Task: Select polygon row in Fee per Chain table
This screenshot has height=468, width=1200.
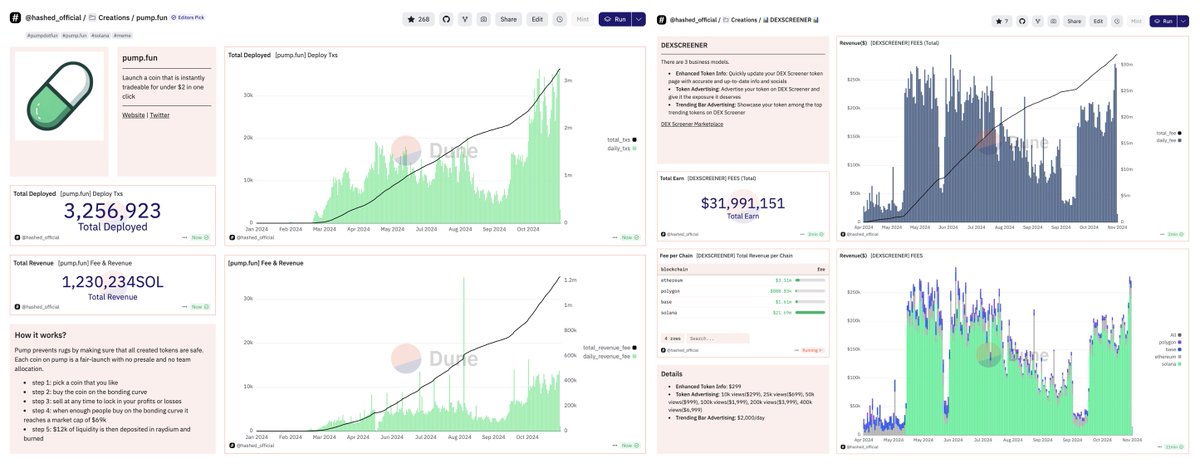Action: tap(744, 291)
